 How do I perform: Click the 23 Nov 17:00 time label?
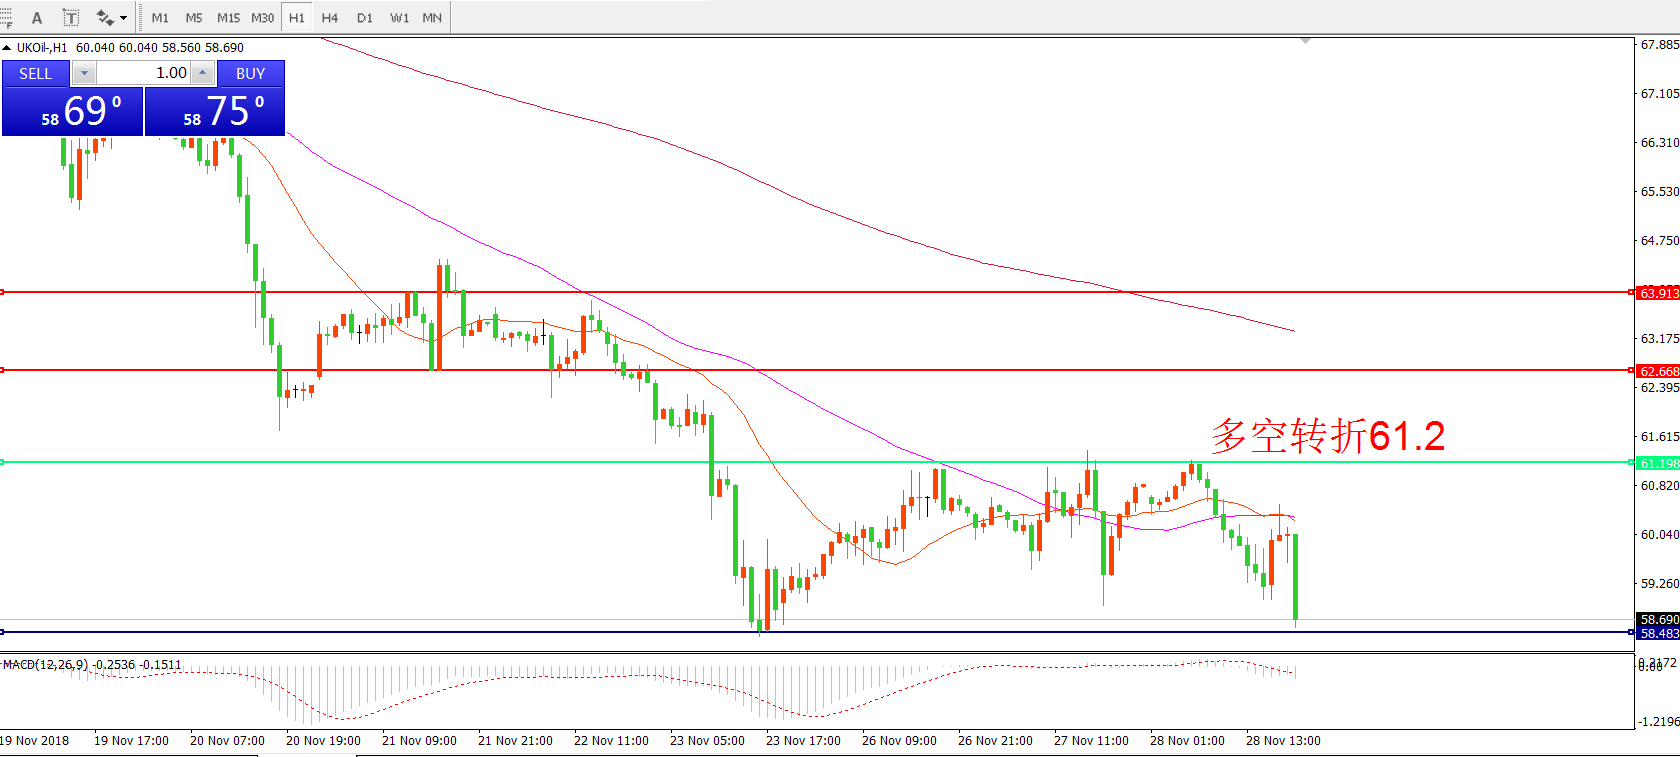803,741
